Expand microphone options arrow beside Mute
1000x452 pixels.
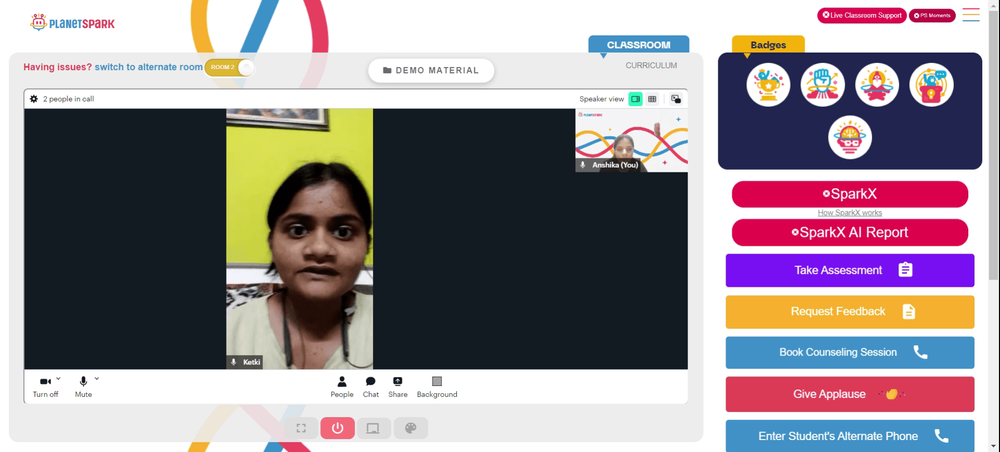coord(97,378)
